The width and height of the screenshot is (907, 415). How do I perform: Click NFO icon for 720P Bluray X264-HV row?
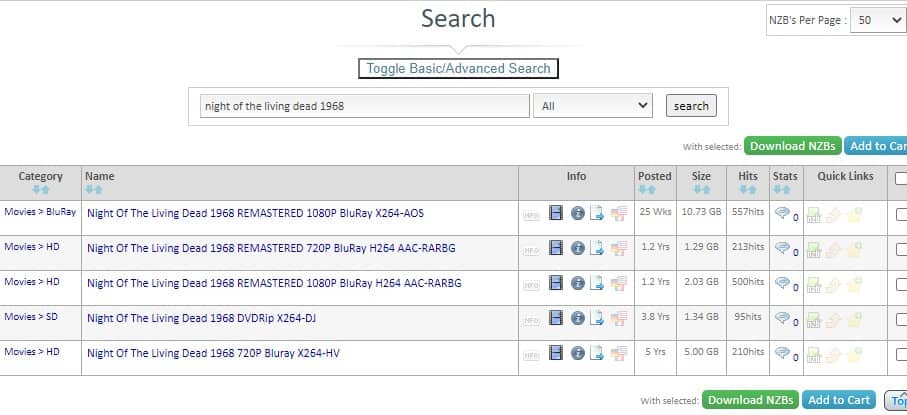coord(531,354)
